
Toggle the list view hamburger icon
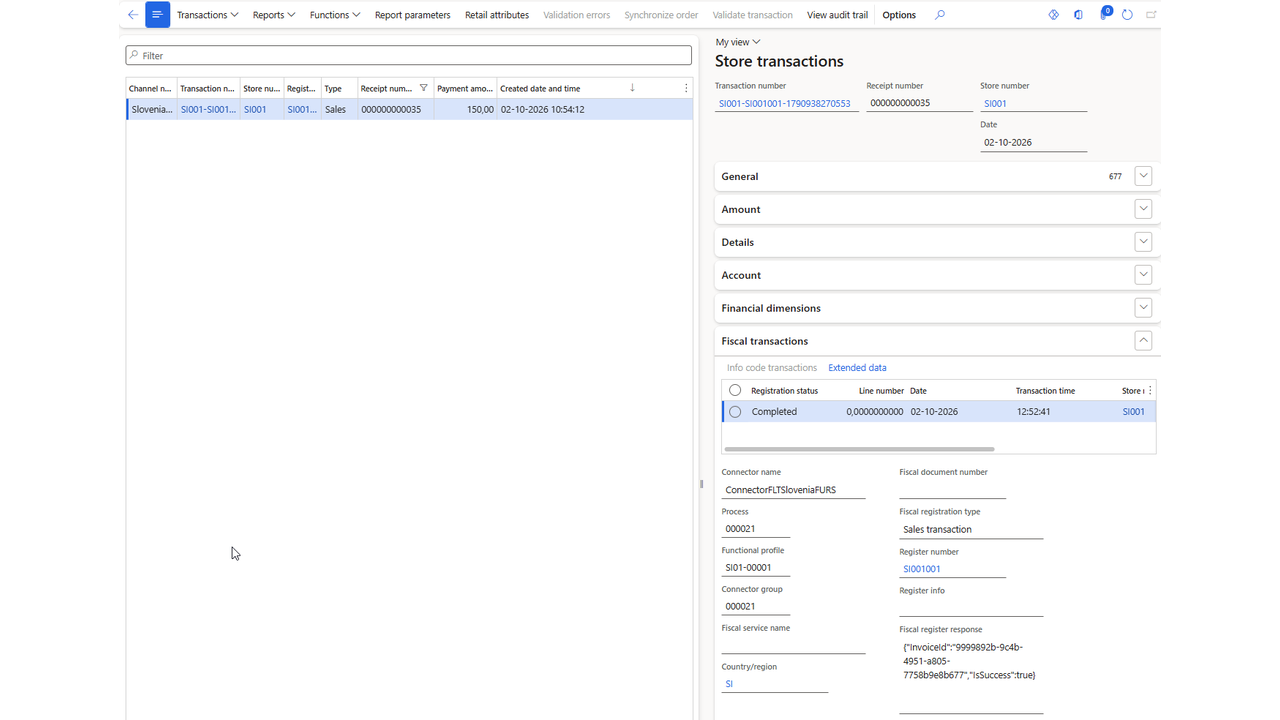[x=157, y=15]
